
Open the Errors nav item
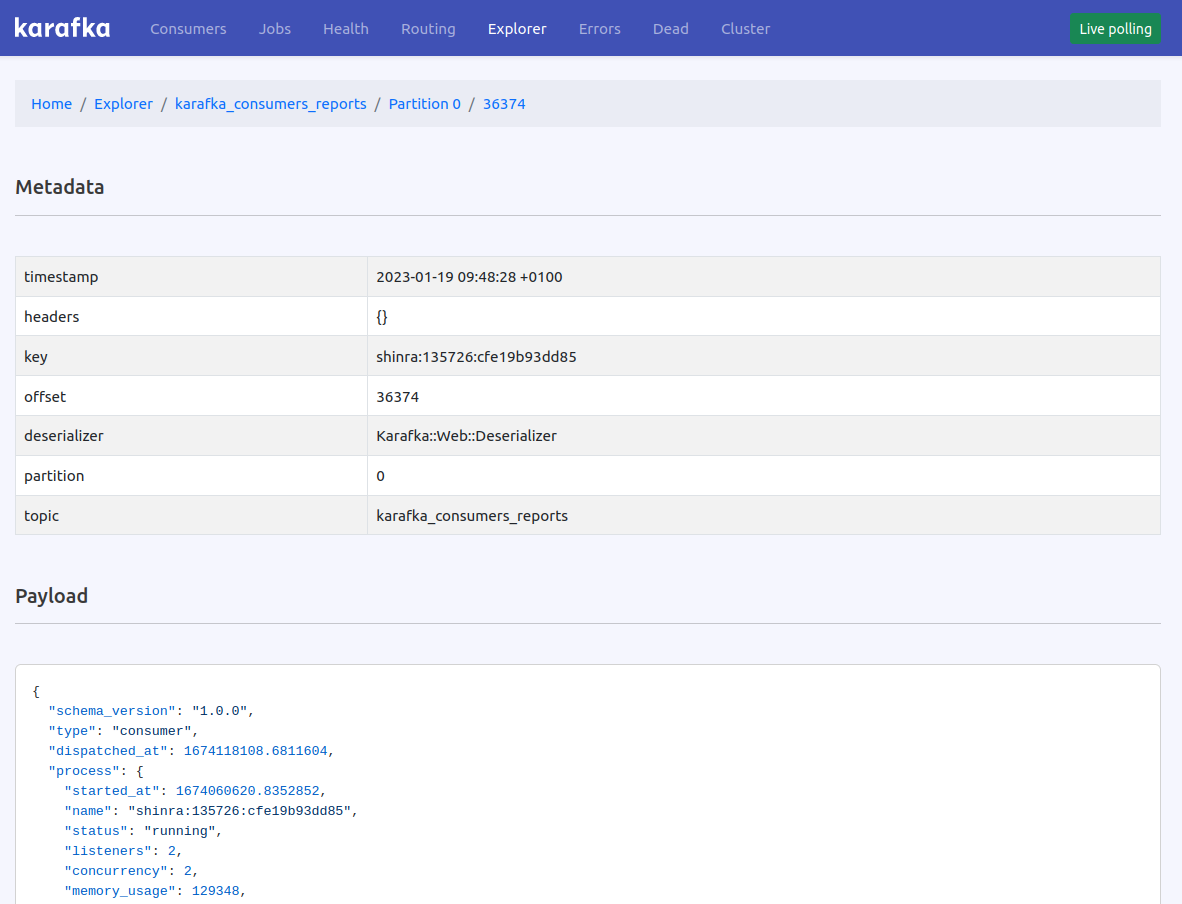[600, 29]
